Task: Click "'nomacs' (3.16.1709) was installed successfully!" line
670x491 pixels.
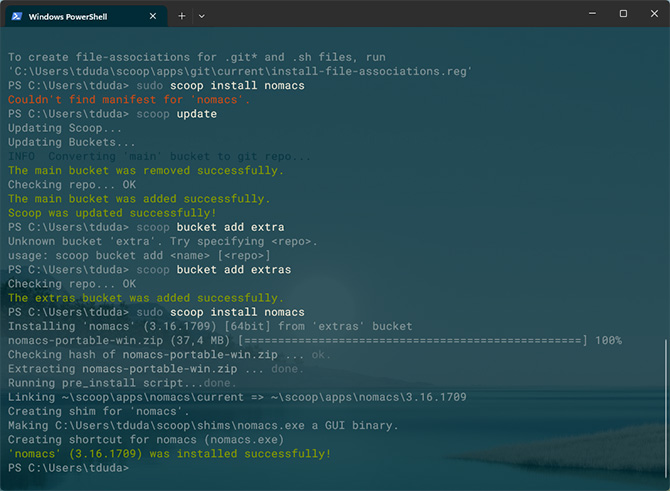Action: tap(170, 453)
